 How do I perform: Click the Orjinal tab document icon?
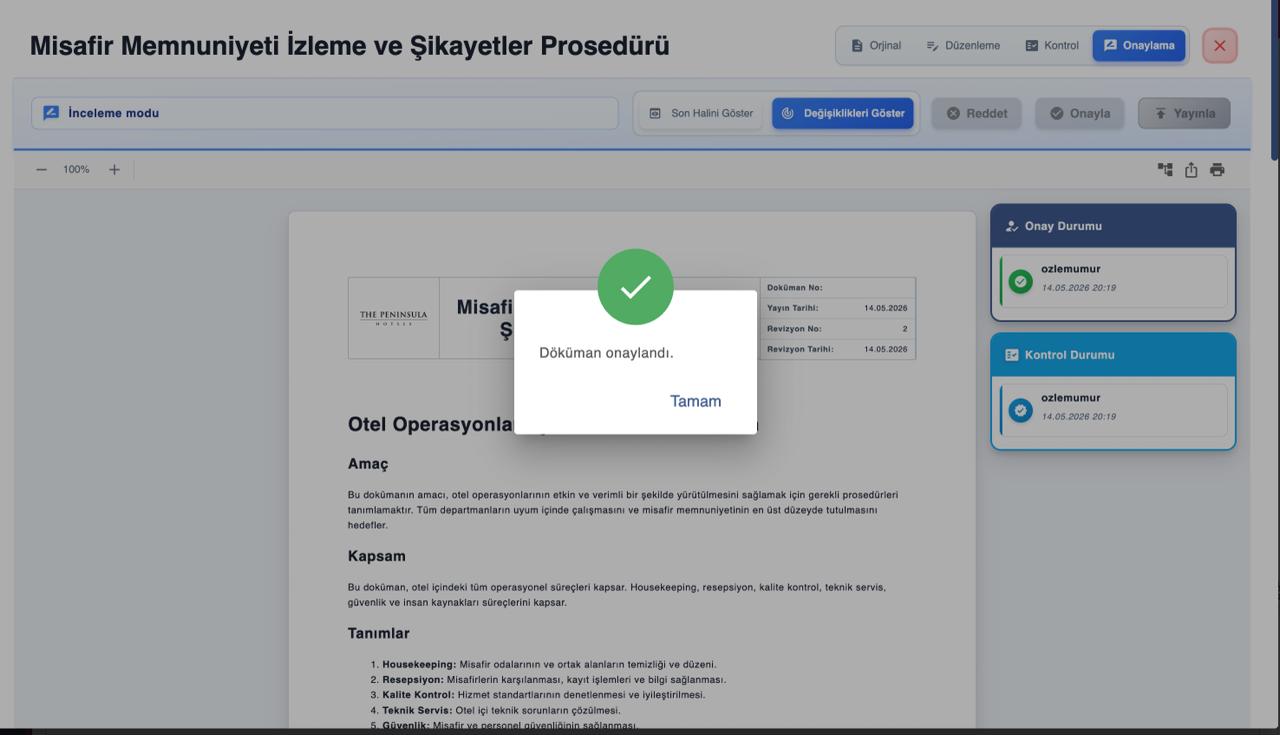[x=857, y=46]
